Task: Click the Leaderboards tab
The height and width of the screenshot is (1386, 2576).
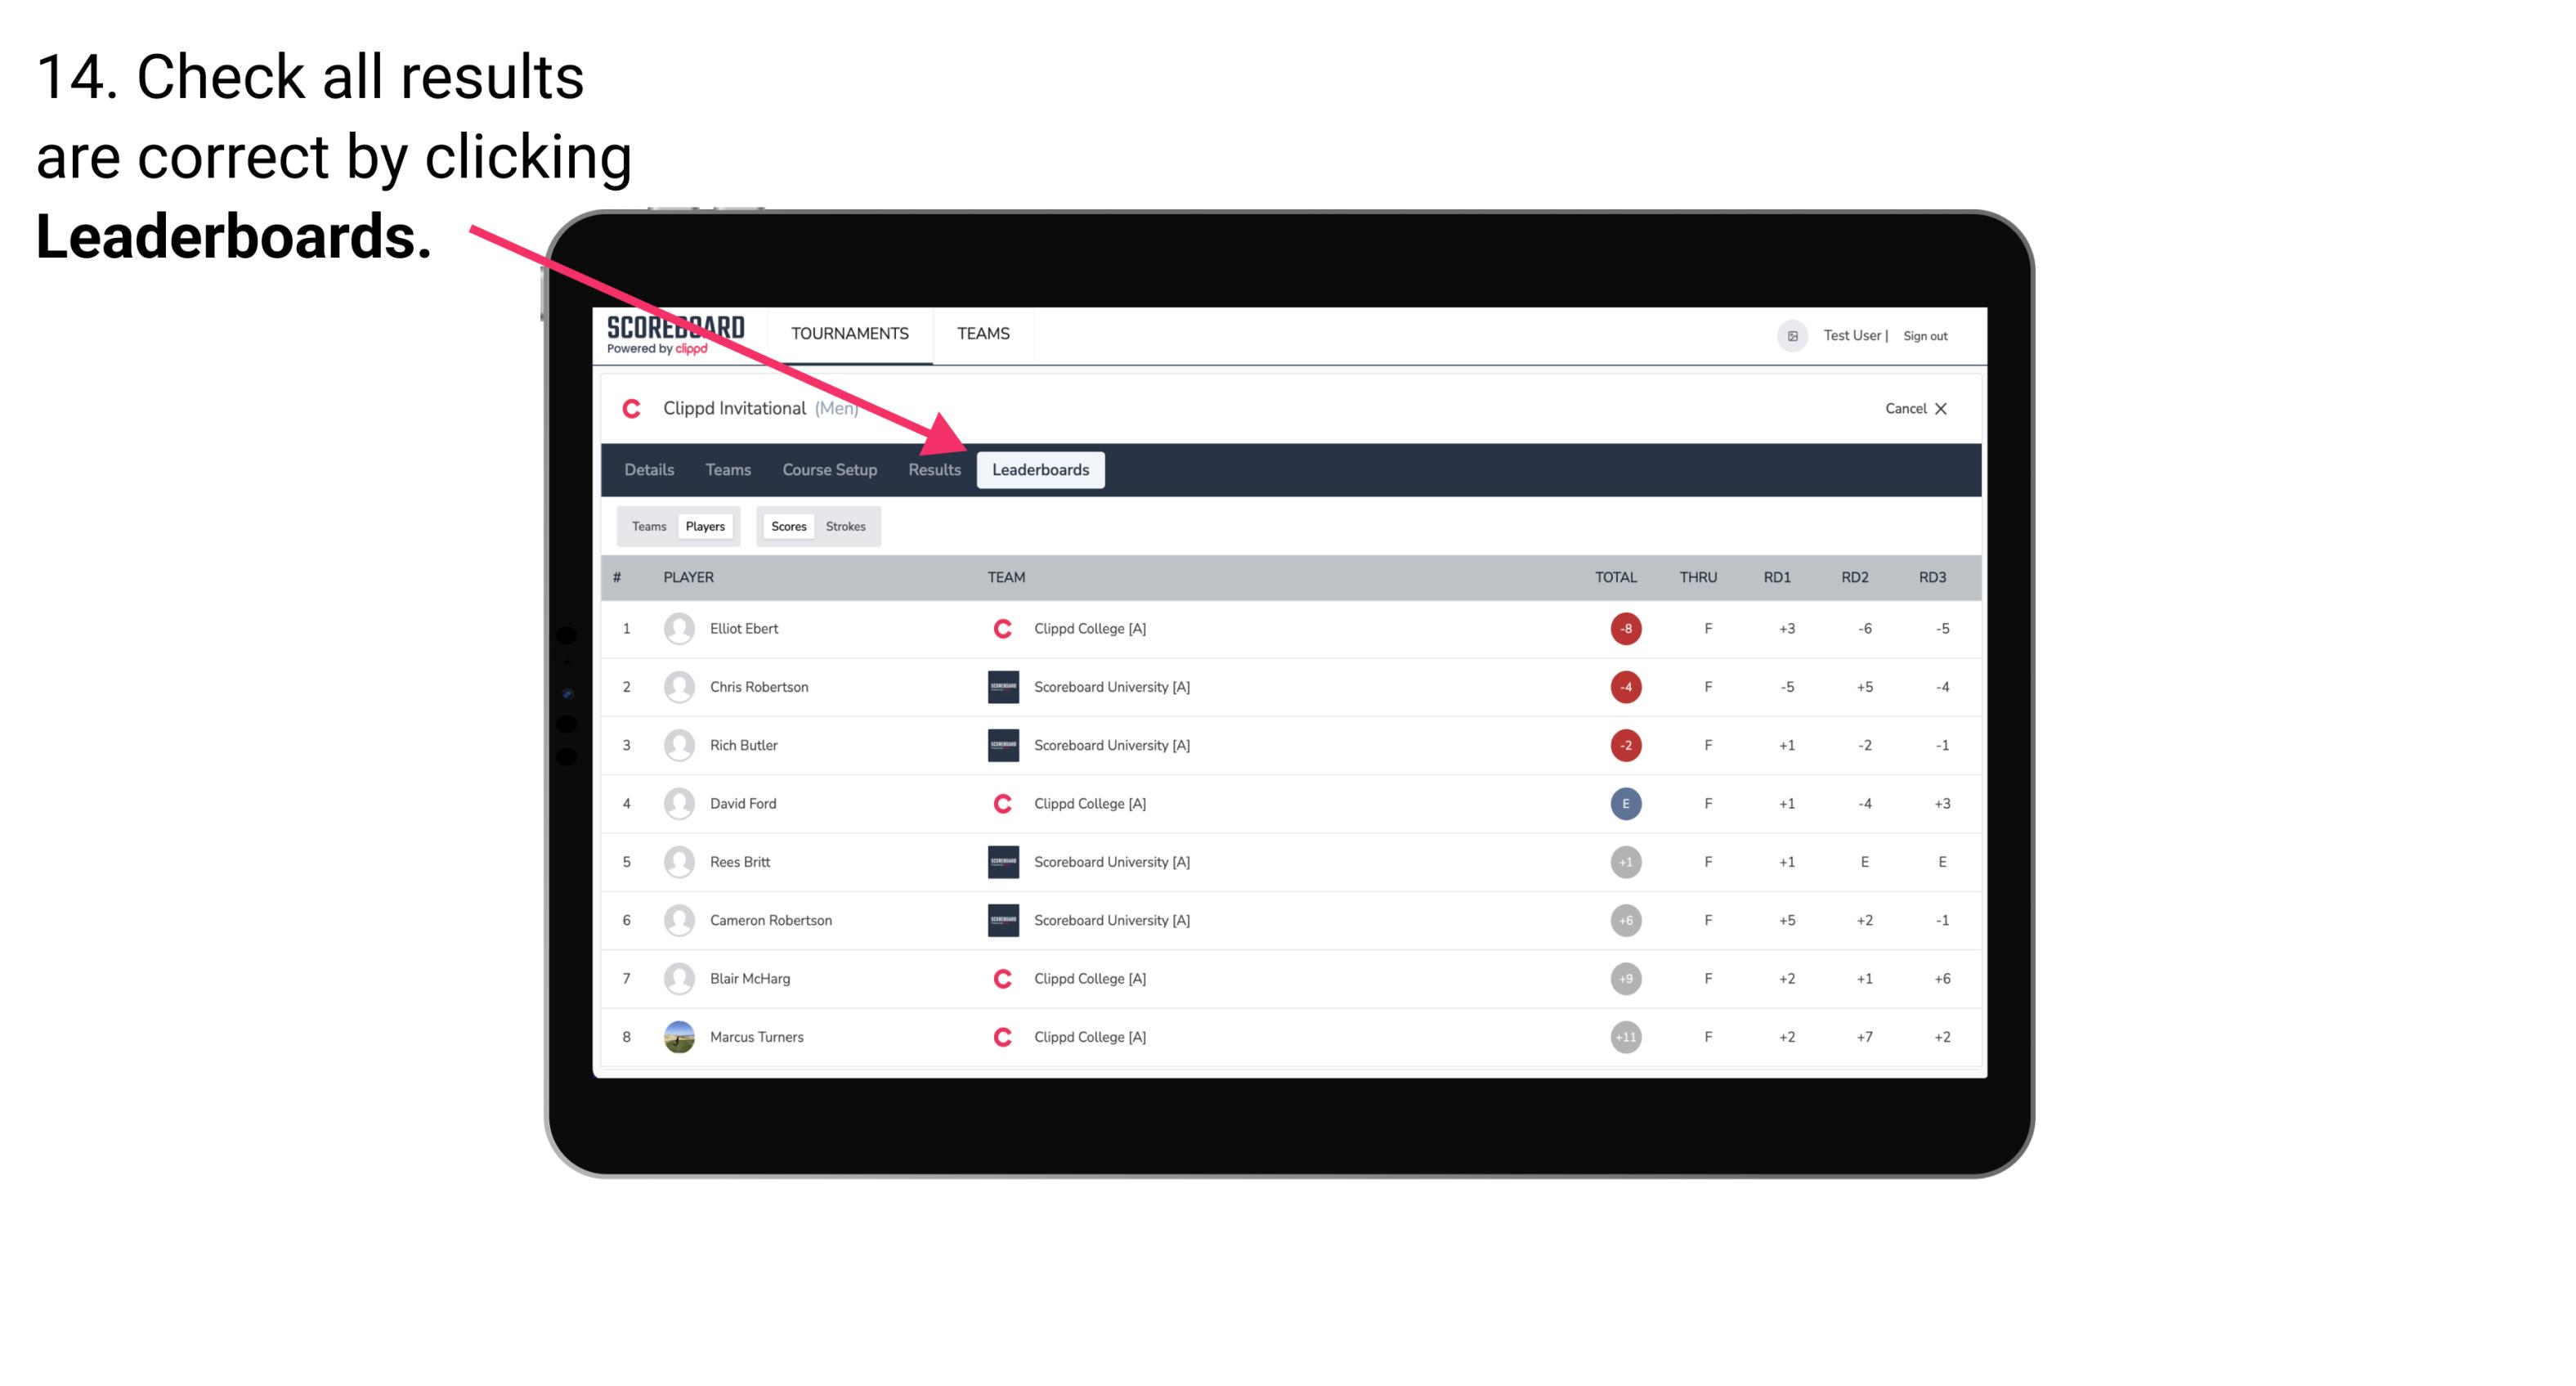Action: click(1041, 471)
